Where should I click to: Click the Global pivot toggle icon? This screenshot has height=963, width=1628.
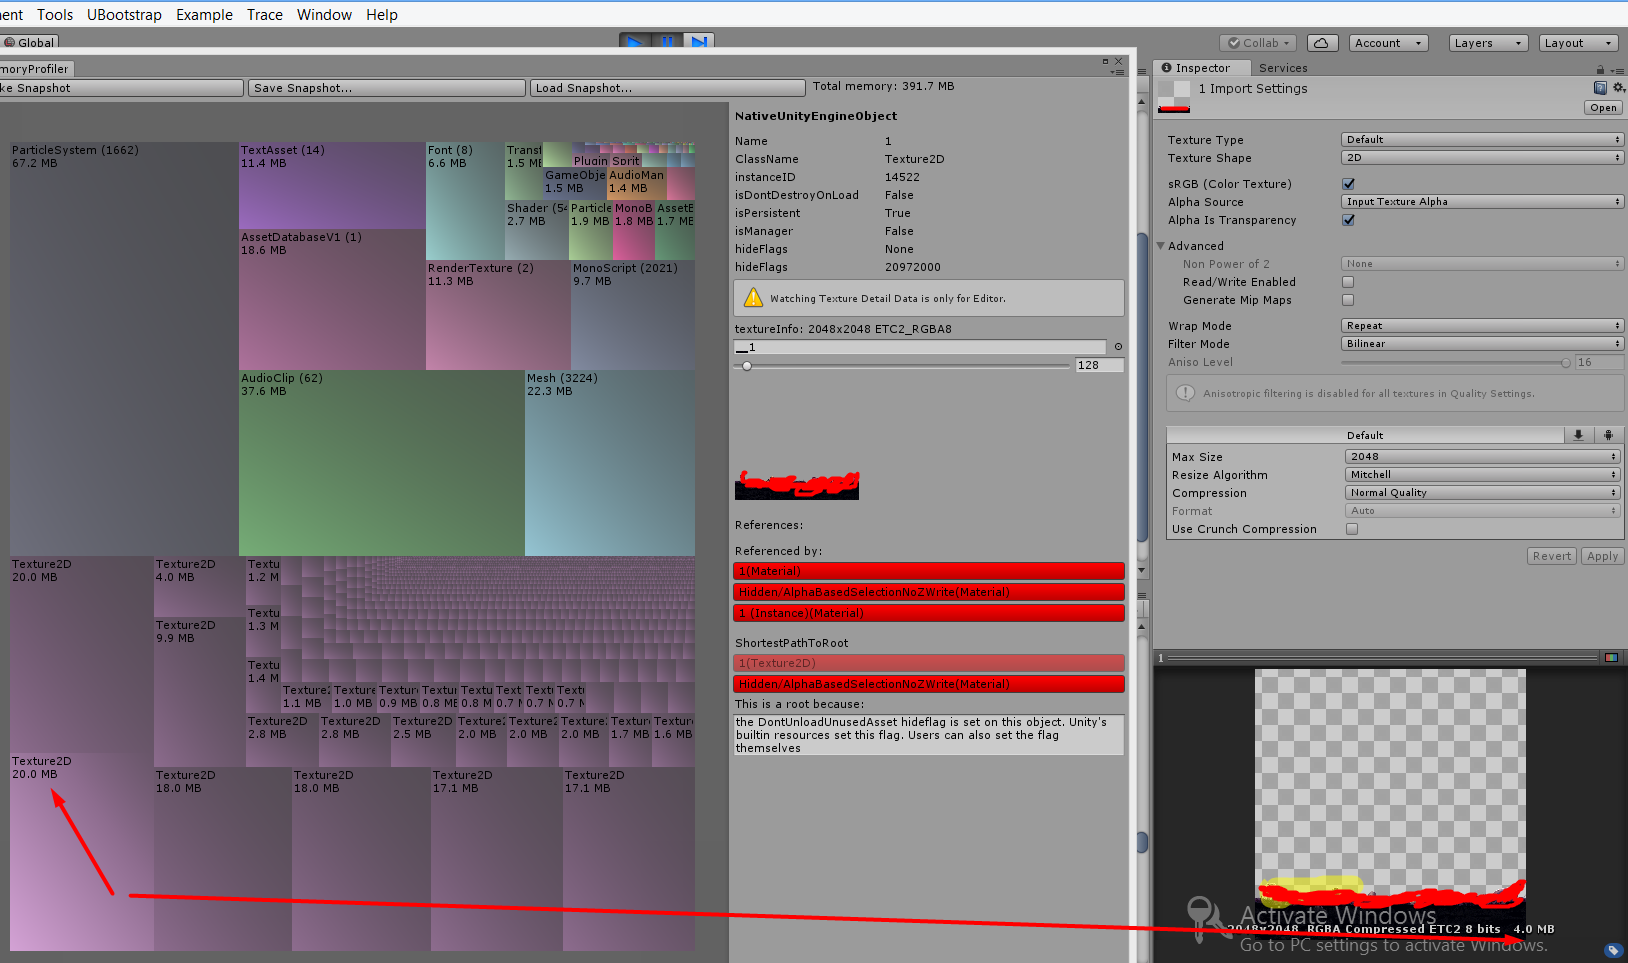[x=9, y=43]
